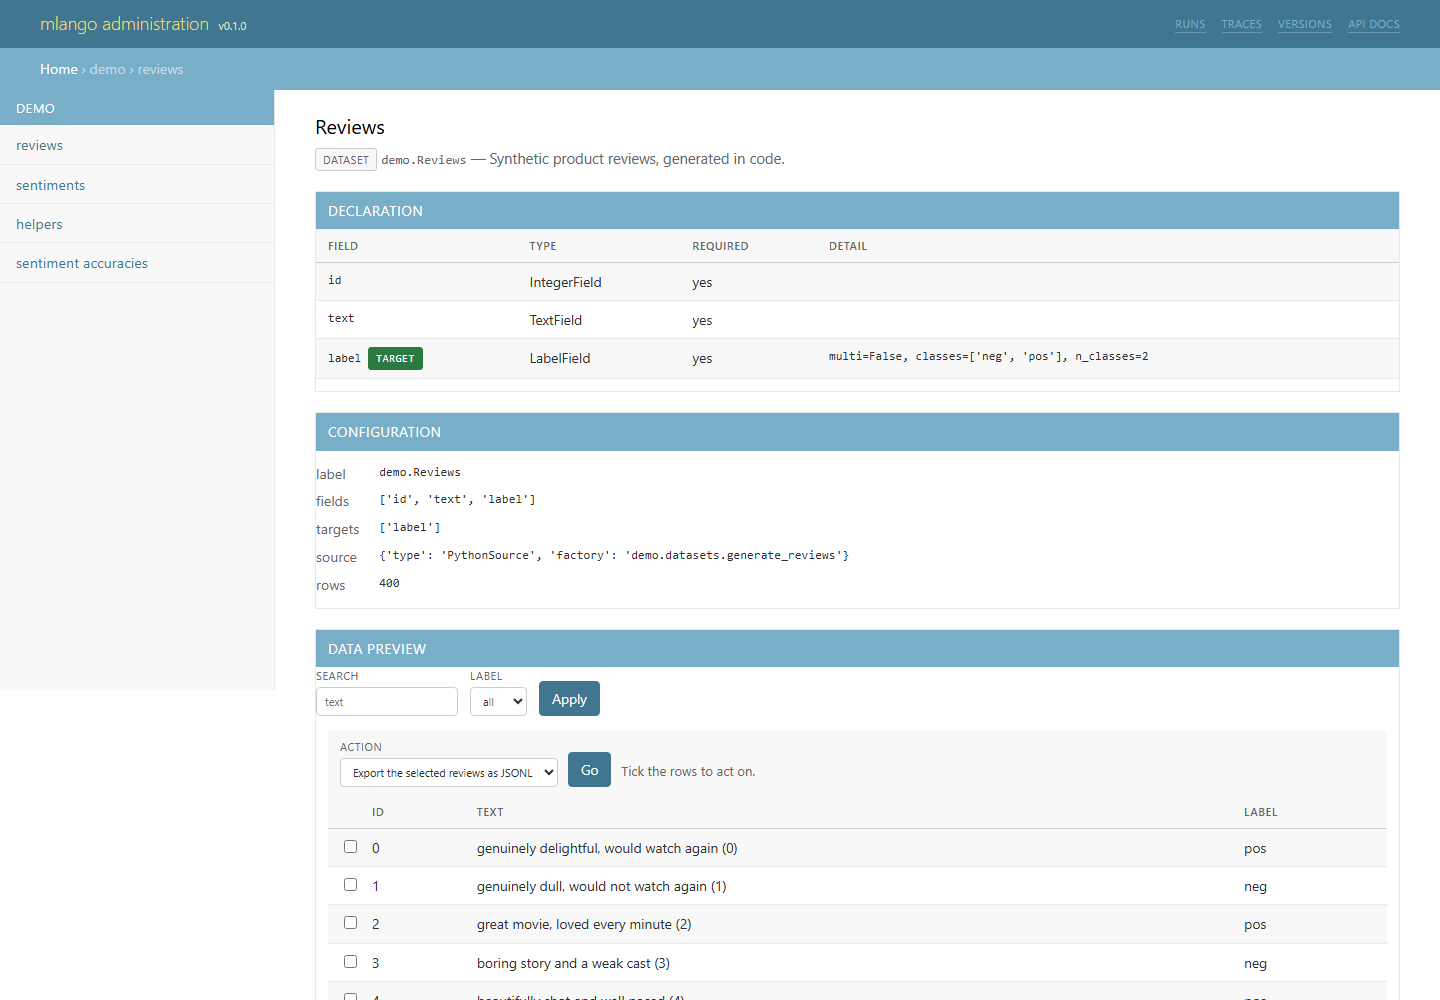Click the source value with 'PythonSource'

614,555
